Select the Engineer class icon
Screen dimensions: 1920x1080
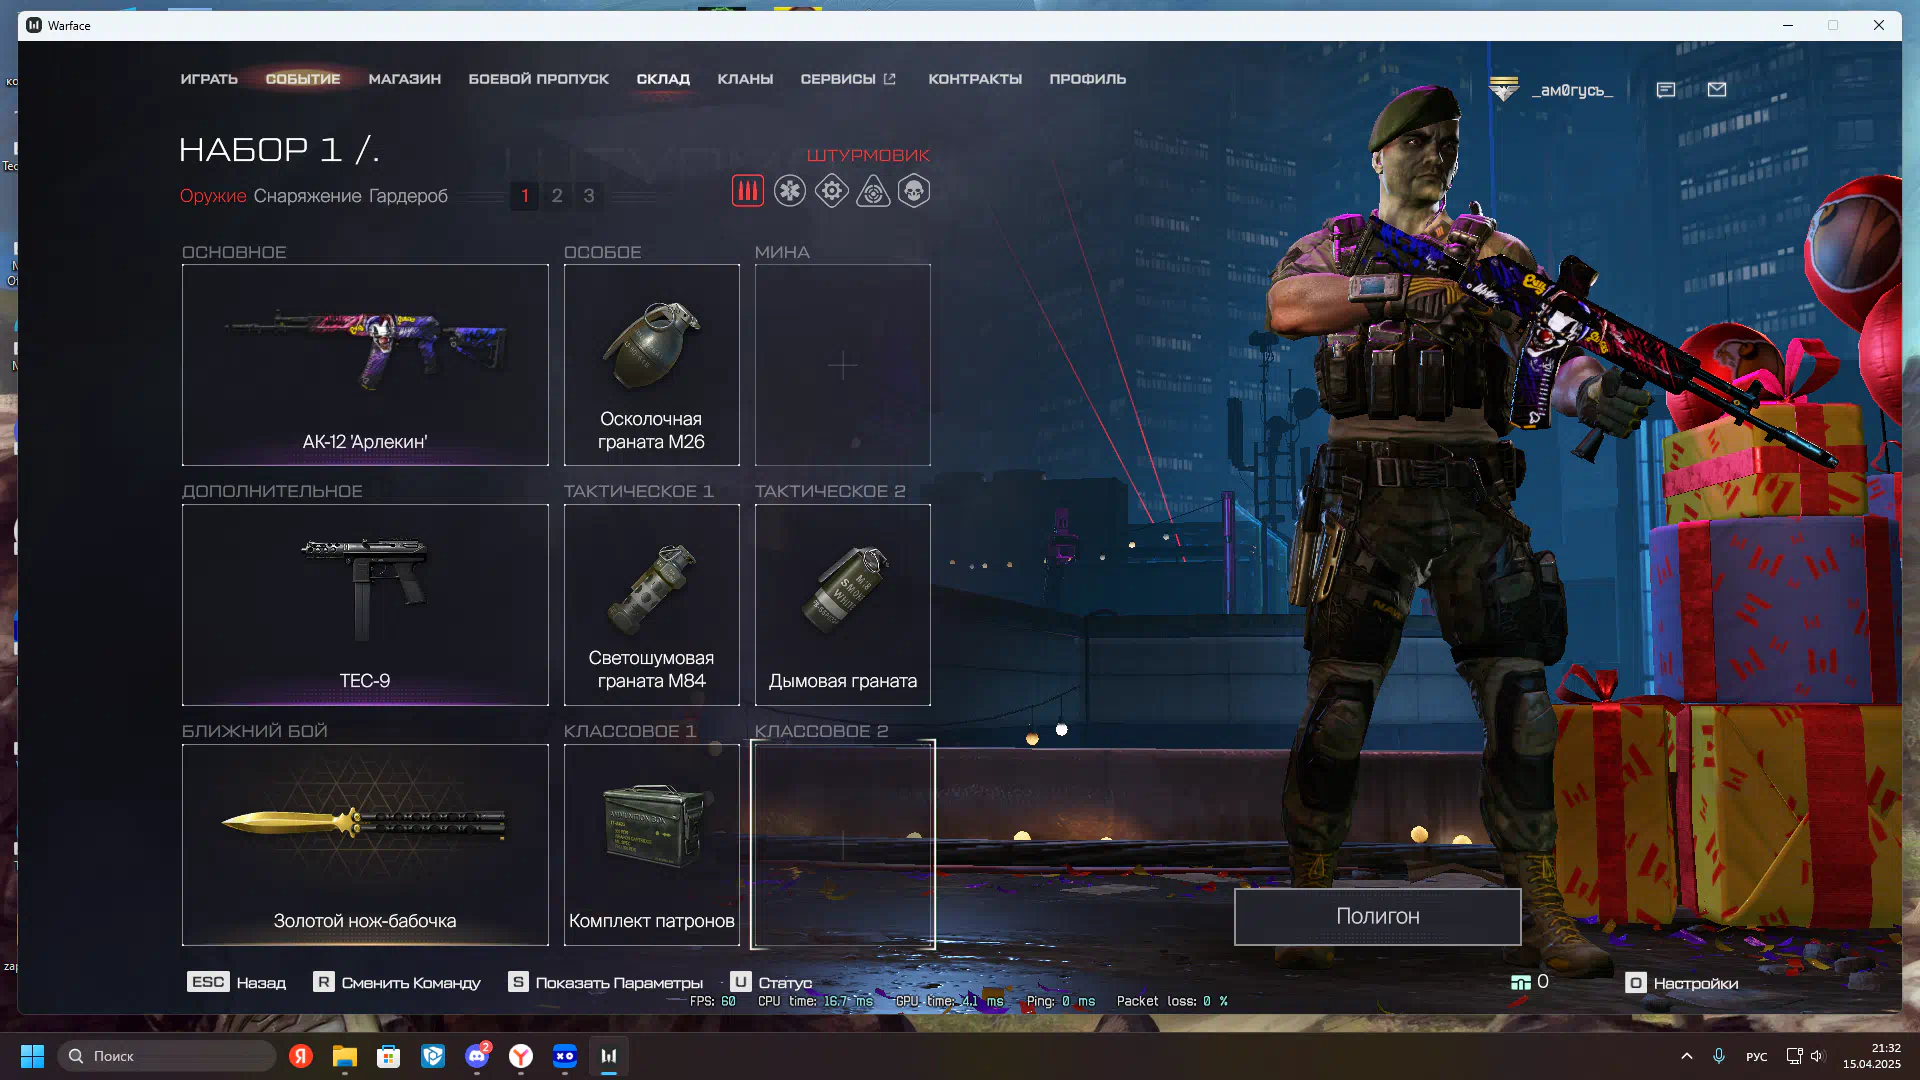(832, 191)
